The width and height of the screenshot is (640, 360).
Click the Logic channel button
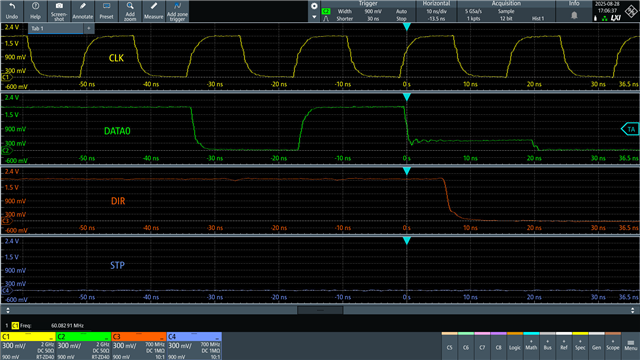[515, 344]
